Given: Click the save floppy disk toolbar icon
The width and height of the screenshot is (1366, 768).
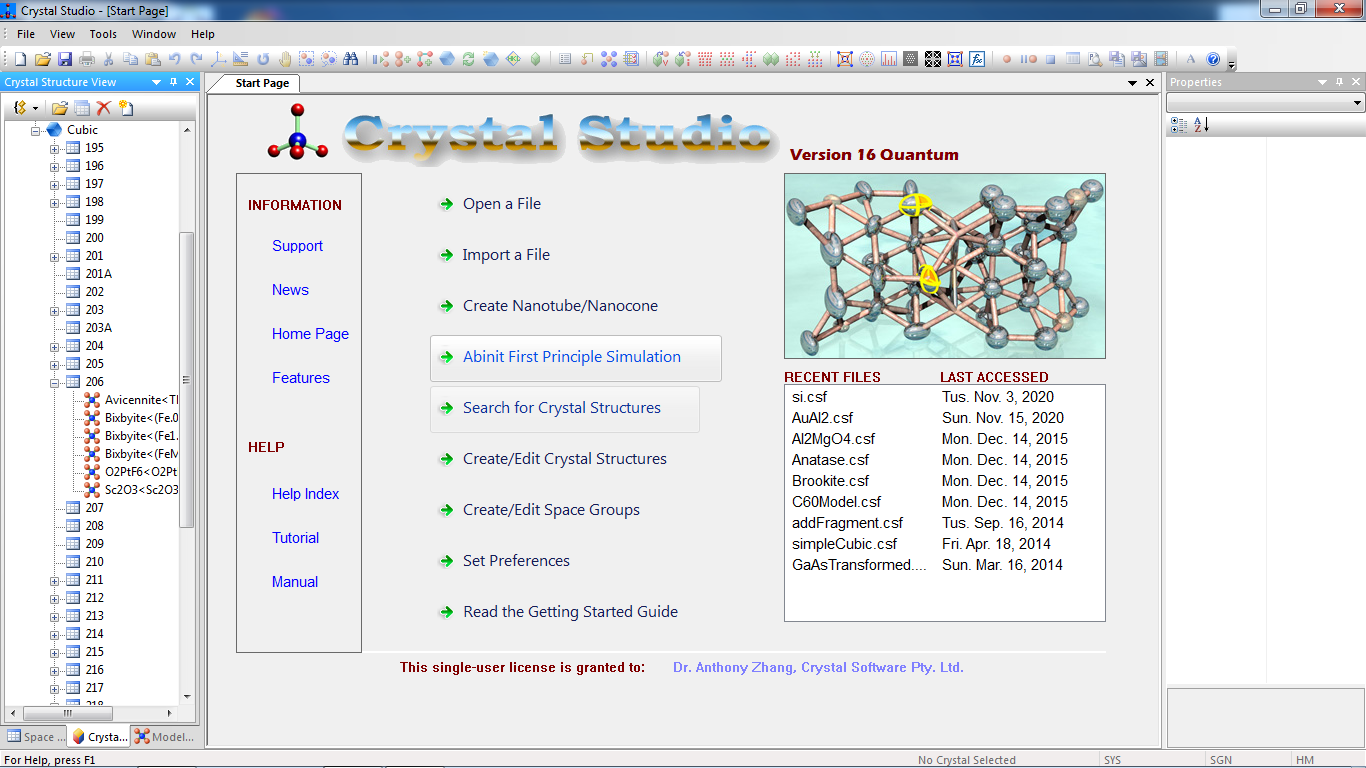Looking at the screenshot, I should 64,59.
